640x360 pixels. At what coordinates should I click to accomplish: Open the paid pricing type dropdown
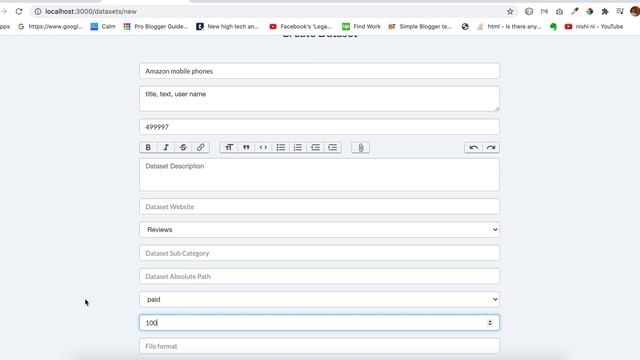319,300
